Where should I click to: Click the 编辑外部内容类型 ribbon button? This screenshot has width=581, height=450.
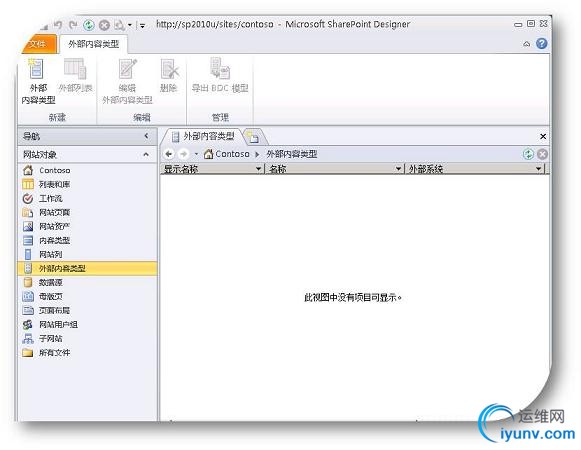point(127,82)
